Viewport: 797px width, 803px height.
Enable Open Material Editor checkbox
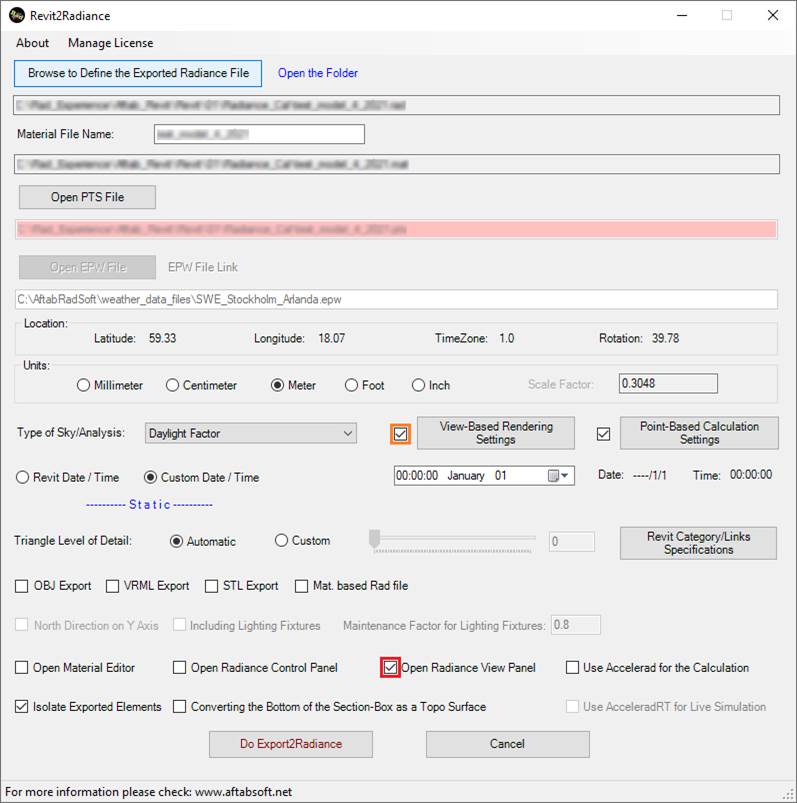[x=22, y=668]
